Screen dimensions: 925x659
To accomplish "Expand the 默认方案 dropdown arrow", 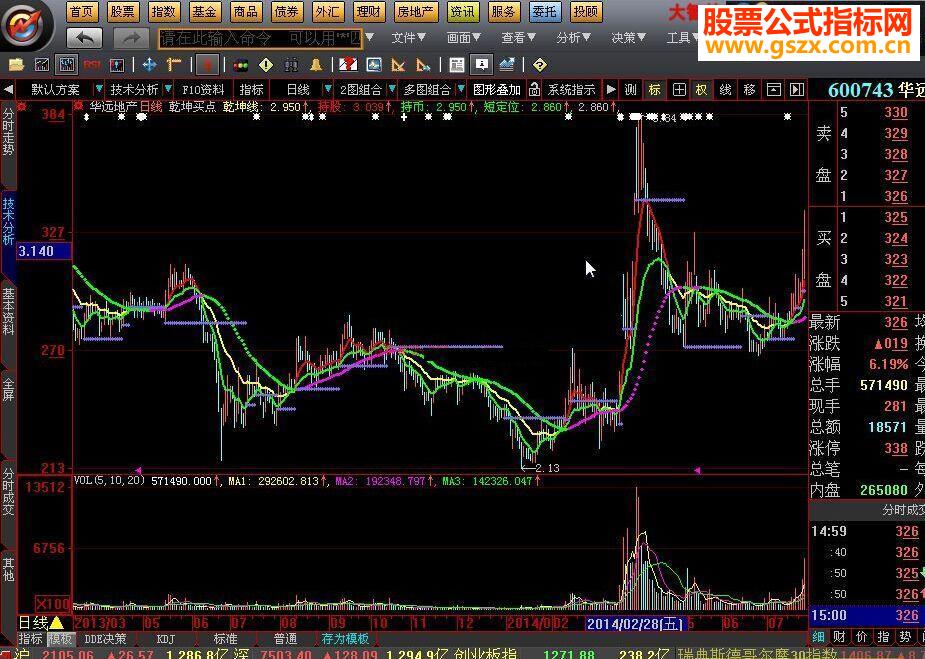I will pos(99,89).
